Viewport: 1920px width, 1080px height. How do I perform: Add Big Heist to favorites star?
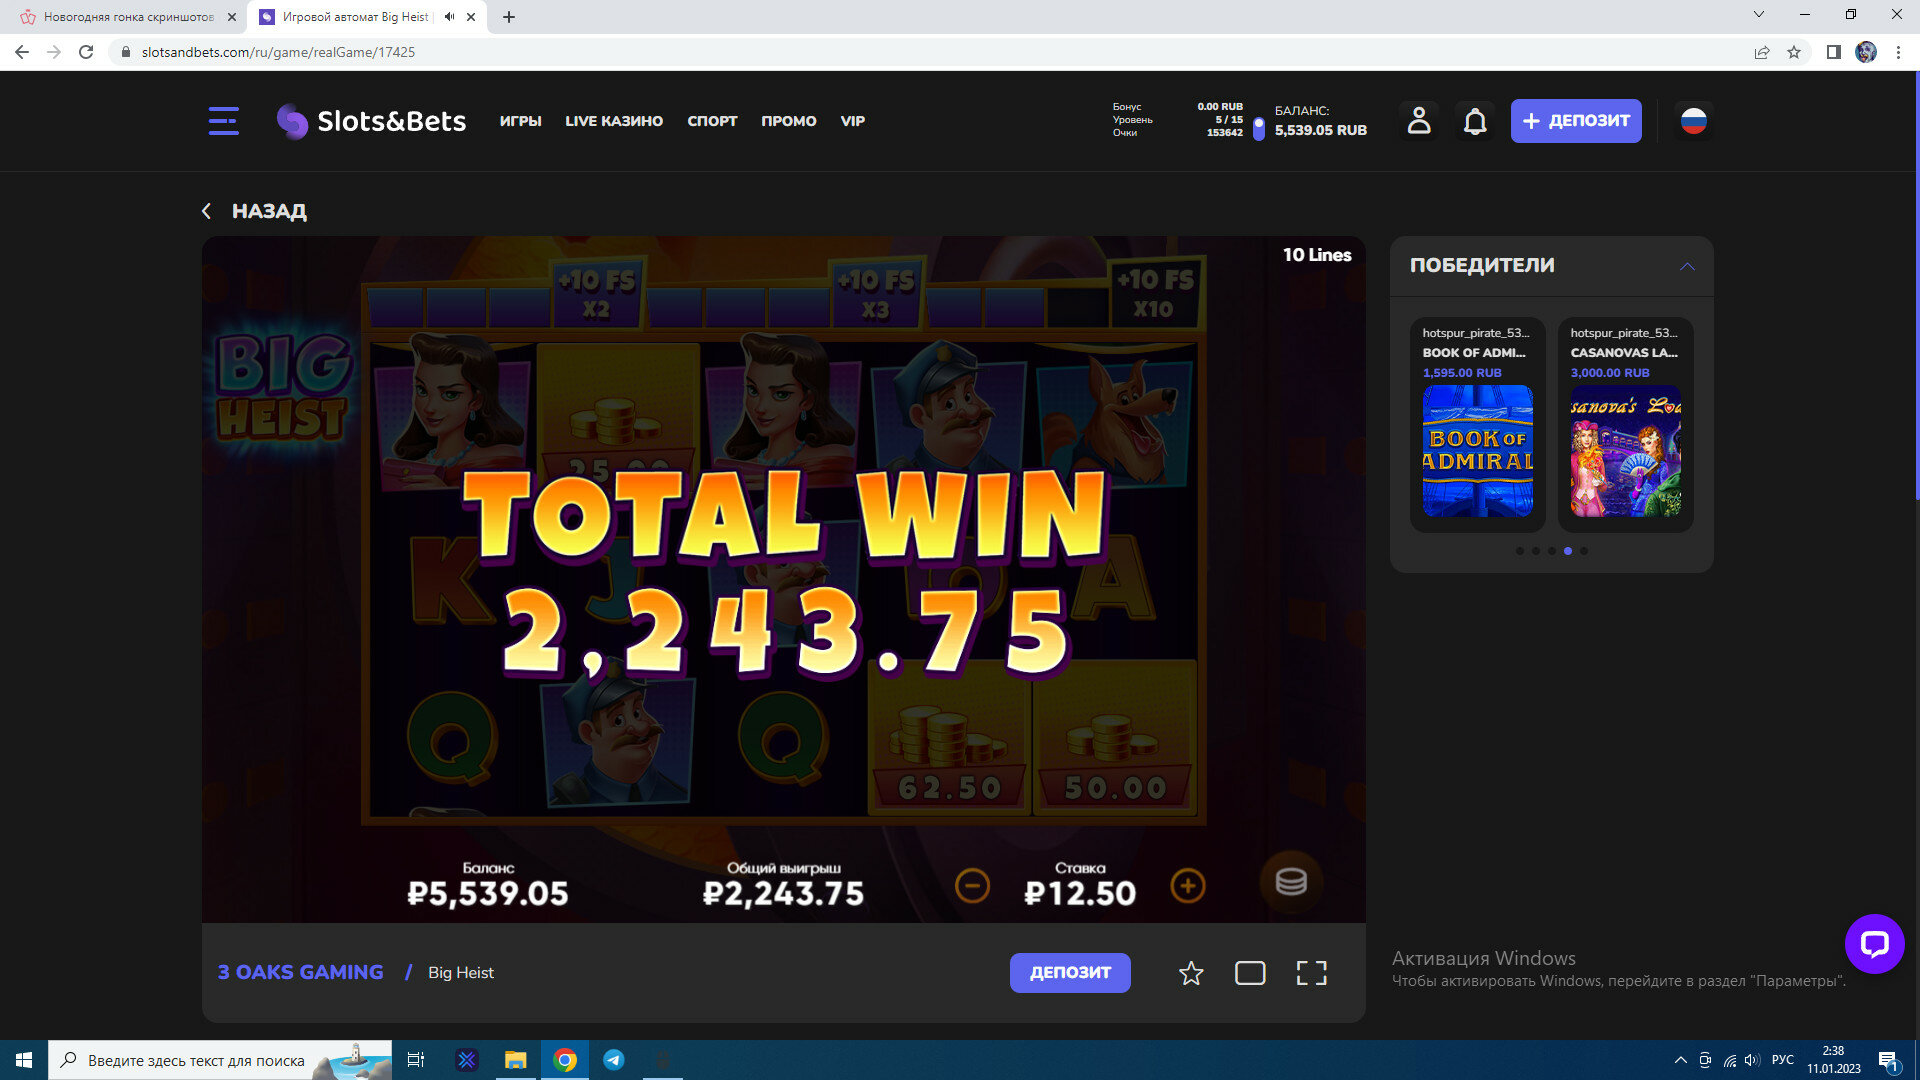[1190, 973]
